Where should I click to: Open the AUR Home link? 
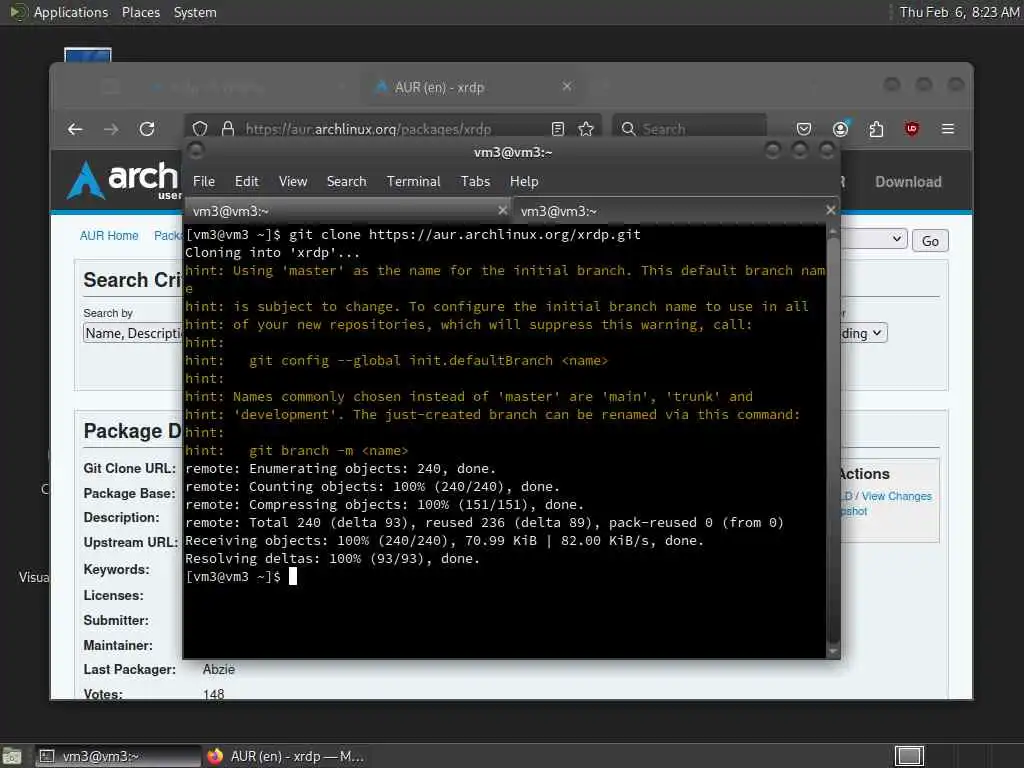pyautogui.click(x=109, y=236)
